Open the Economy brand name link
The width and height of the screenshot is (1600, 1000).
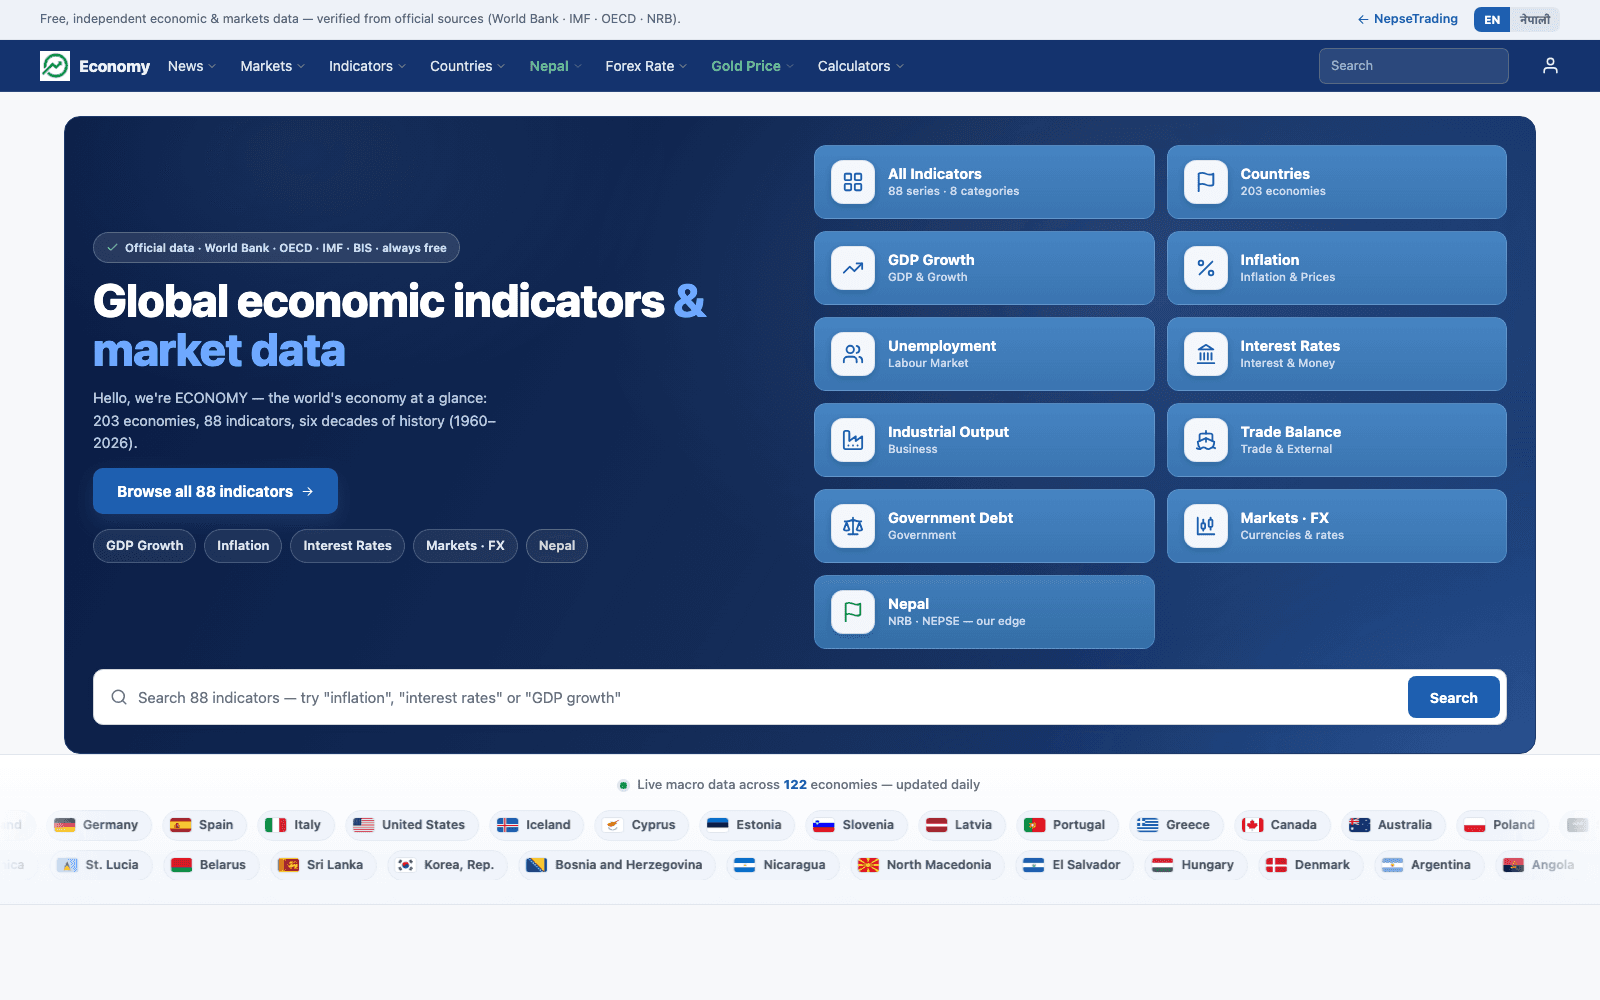pyautogui.click(x=114, y=66)
